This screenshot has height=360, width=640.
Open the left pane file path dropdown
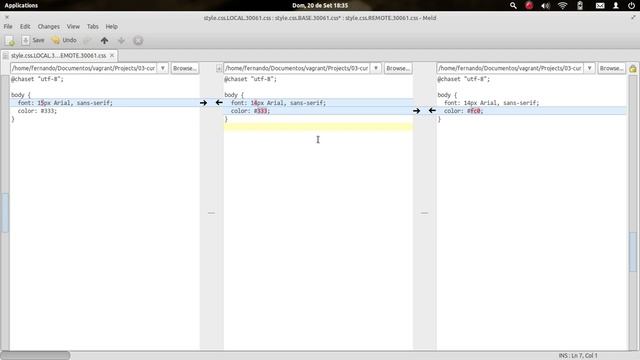[x=162, y=68]
